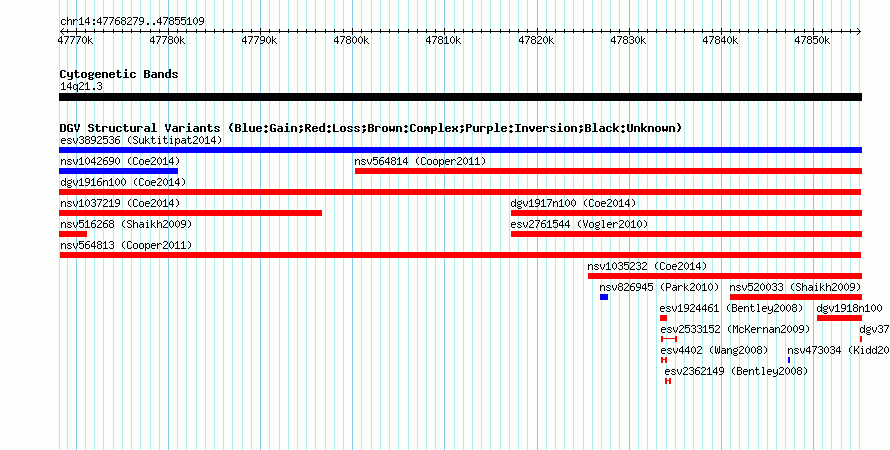Viewport: 890px width, 450px height.
Task: Click the red dgv1917n100 loss bar
Action: point(686,213)
